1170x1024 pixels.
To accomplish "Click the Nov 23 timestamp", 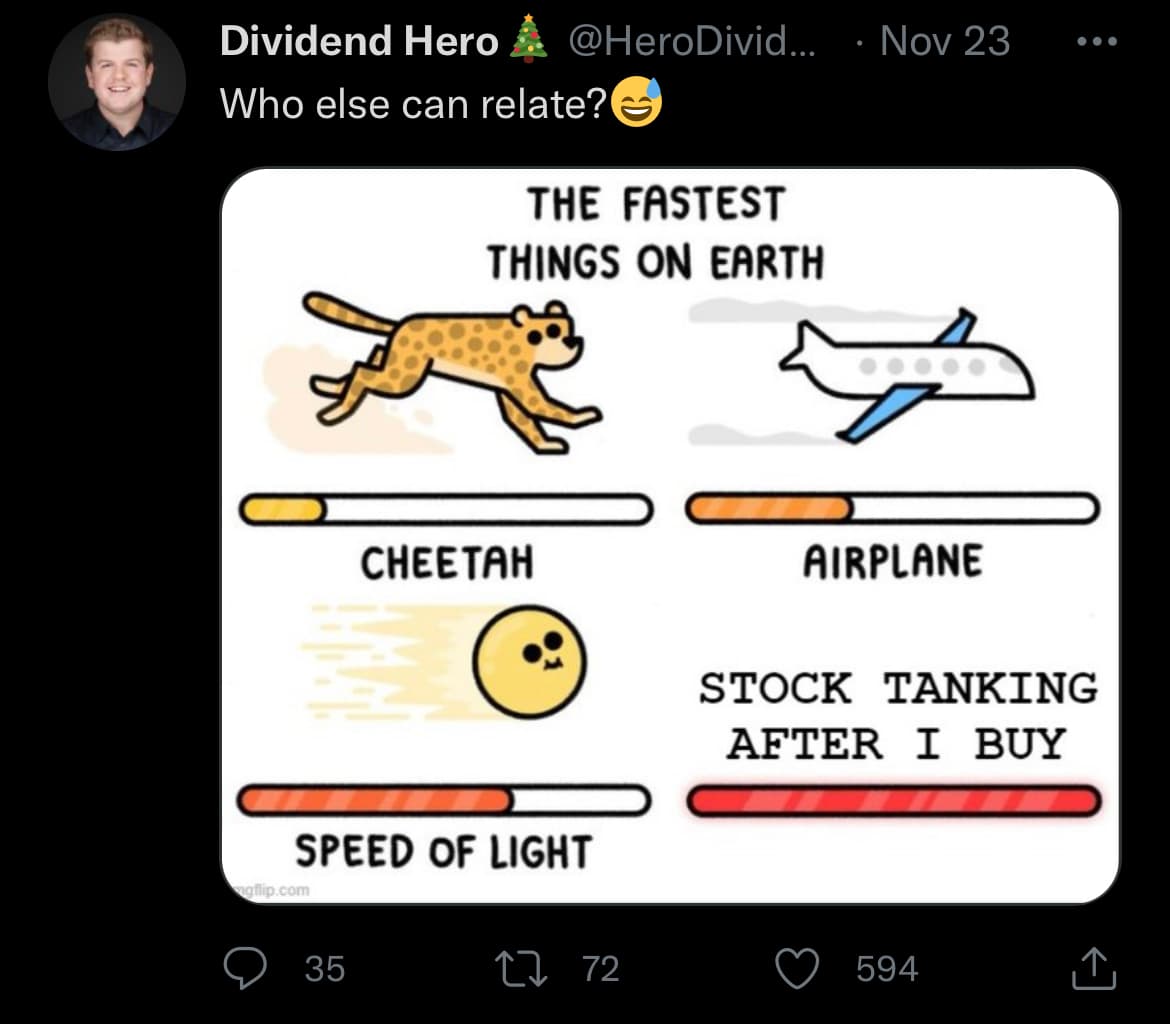I will click(x=945, y=41).
